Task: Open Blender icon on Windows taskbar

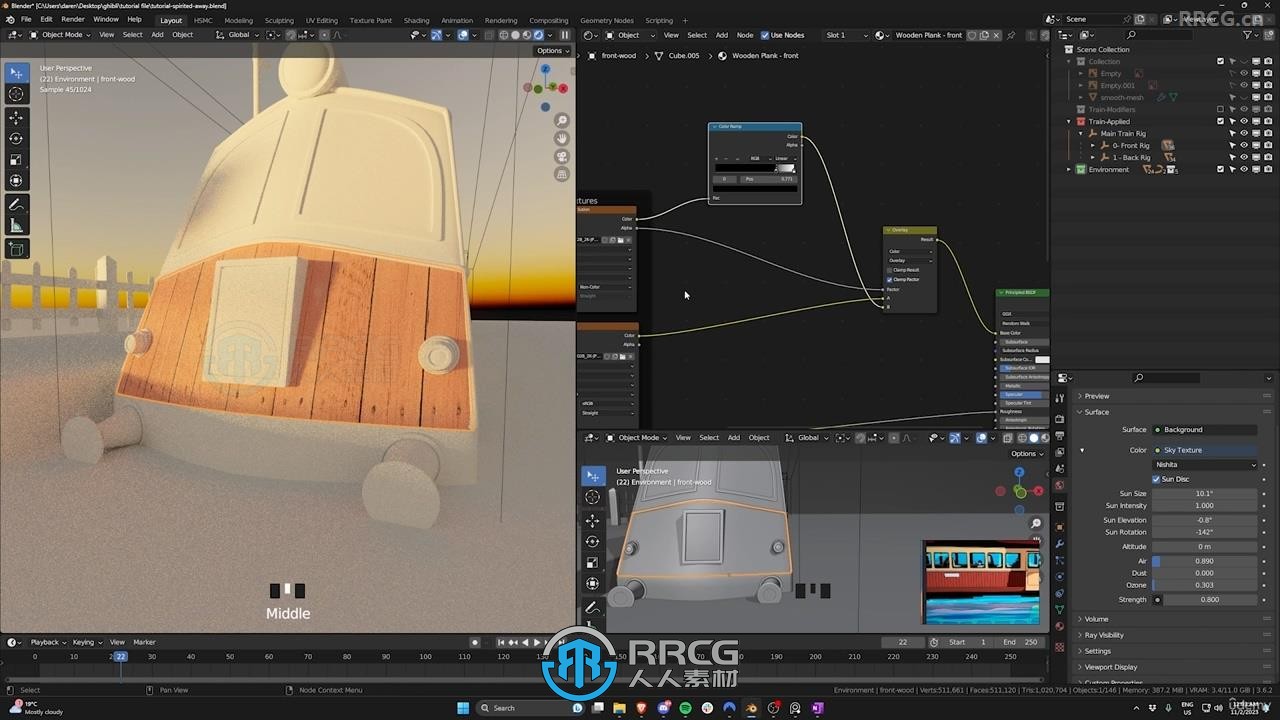Action: [751, 708]
